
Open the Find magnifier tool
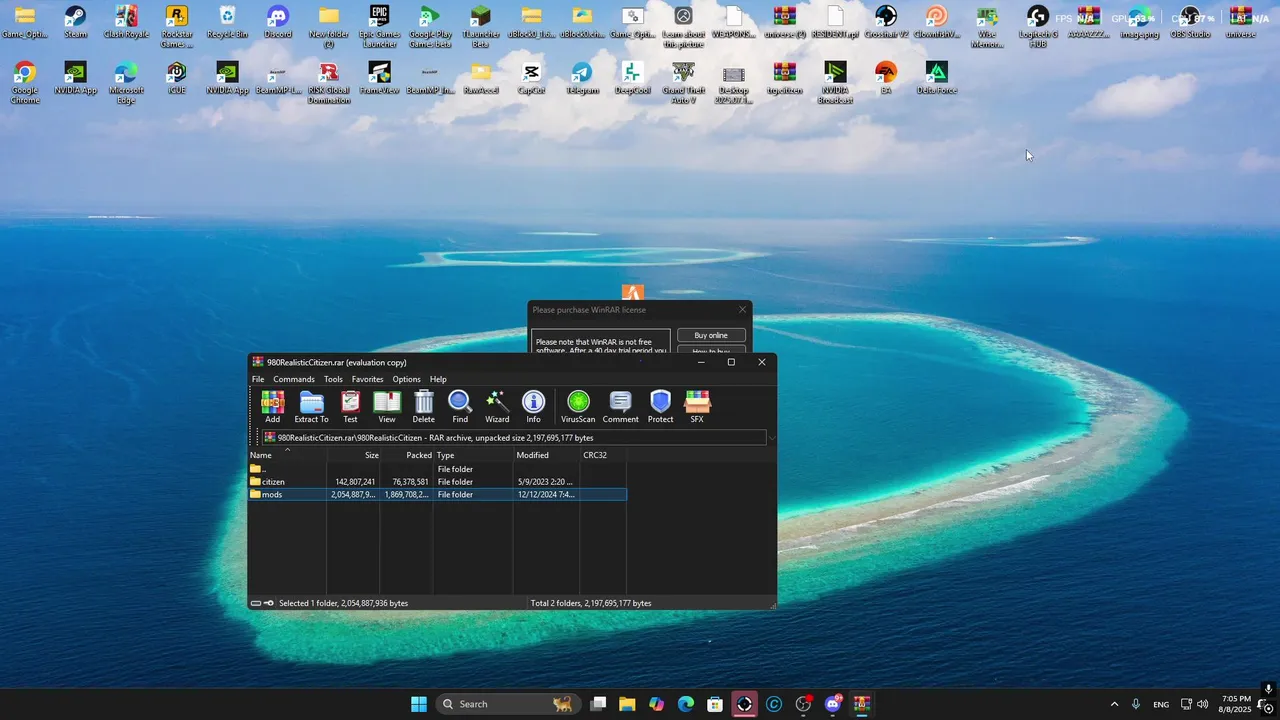point(460,407)
